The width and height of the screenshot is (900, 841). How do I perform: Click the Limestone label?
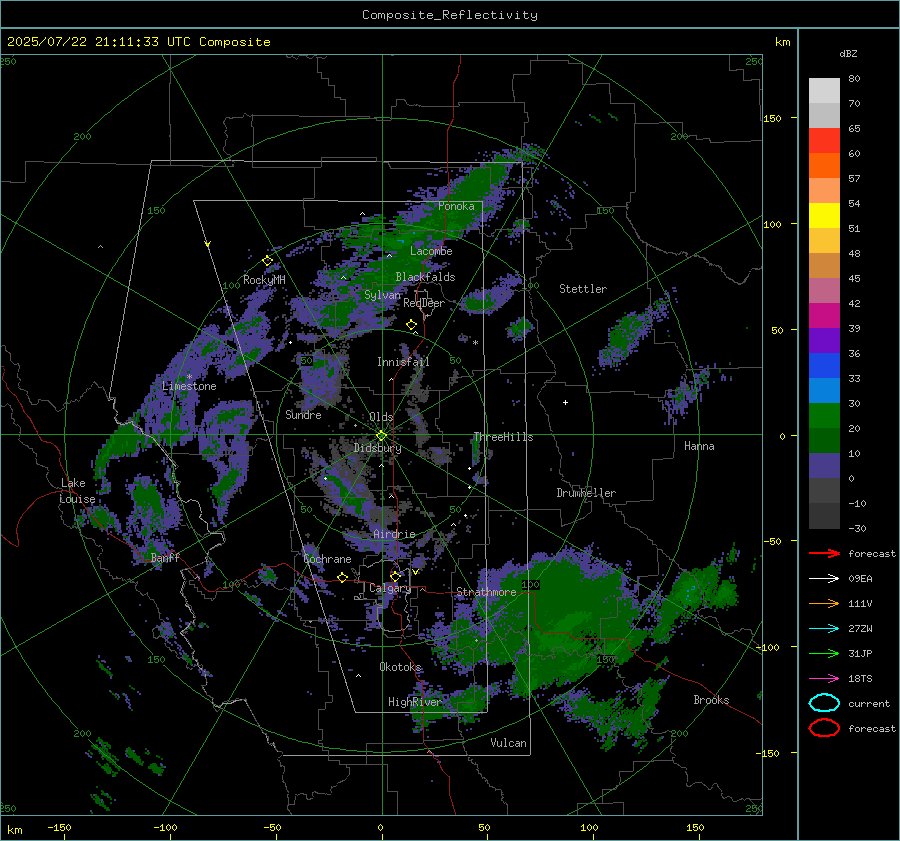[x=189, y=386]
